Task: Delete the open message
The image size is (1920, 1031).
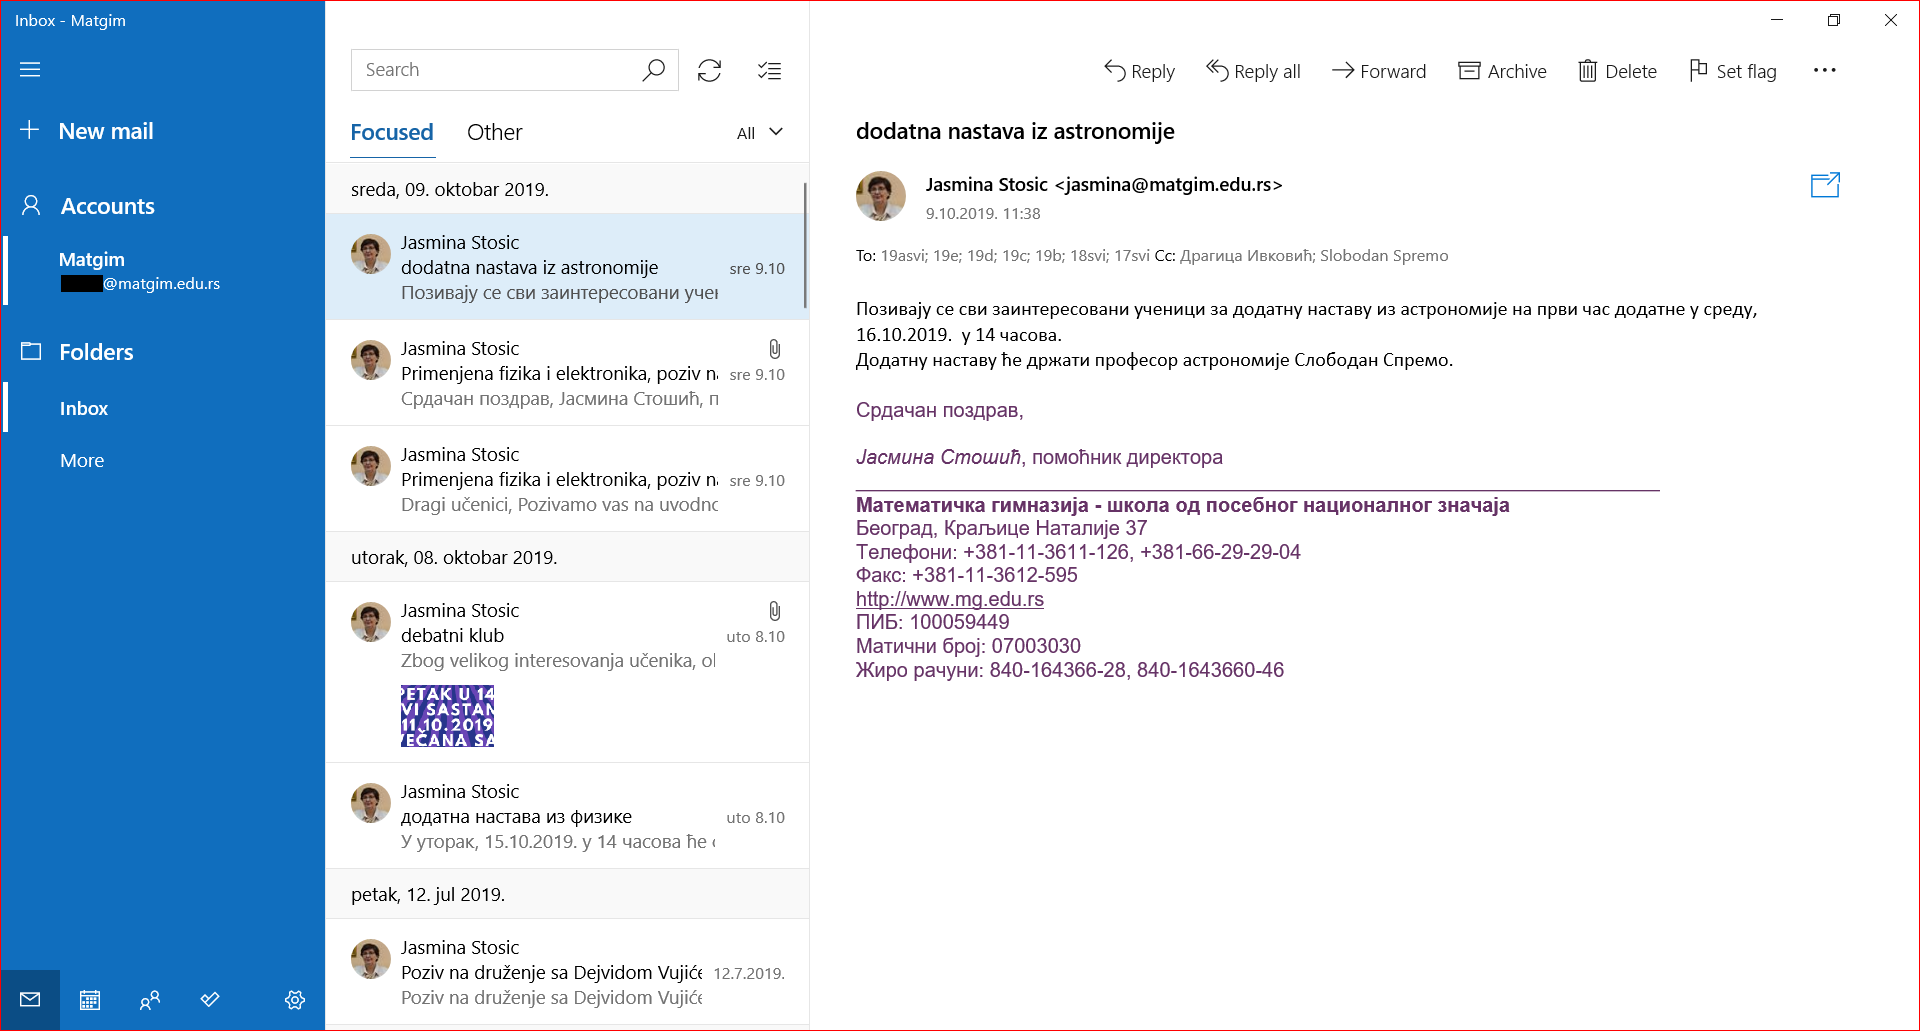Action: pos(1617,71)
